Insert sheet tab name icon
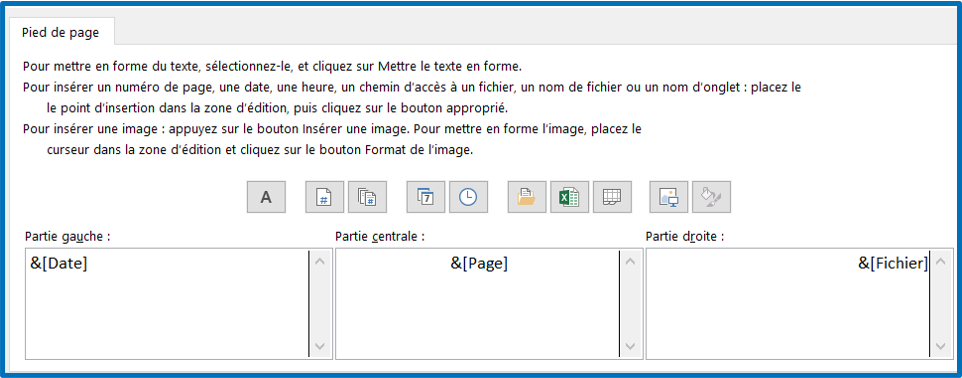962x378 pixels. 612,197
